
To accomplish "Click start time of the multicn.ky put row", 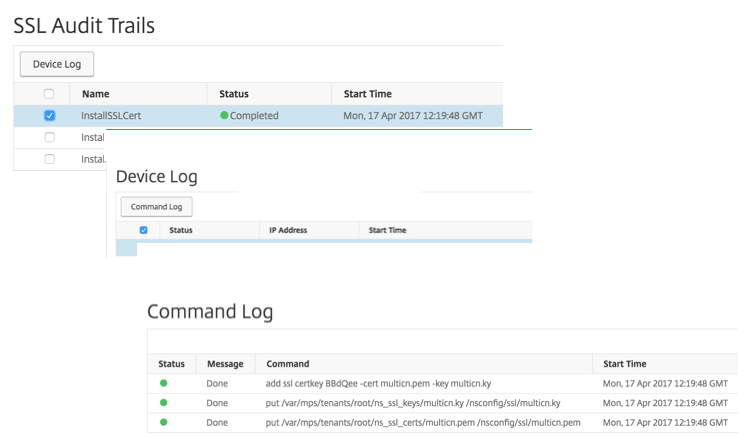I will (665, 403).
